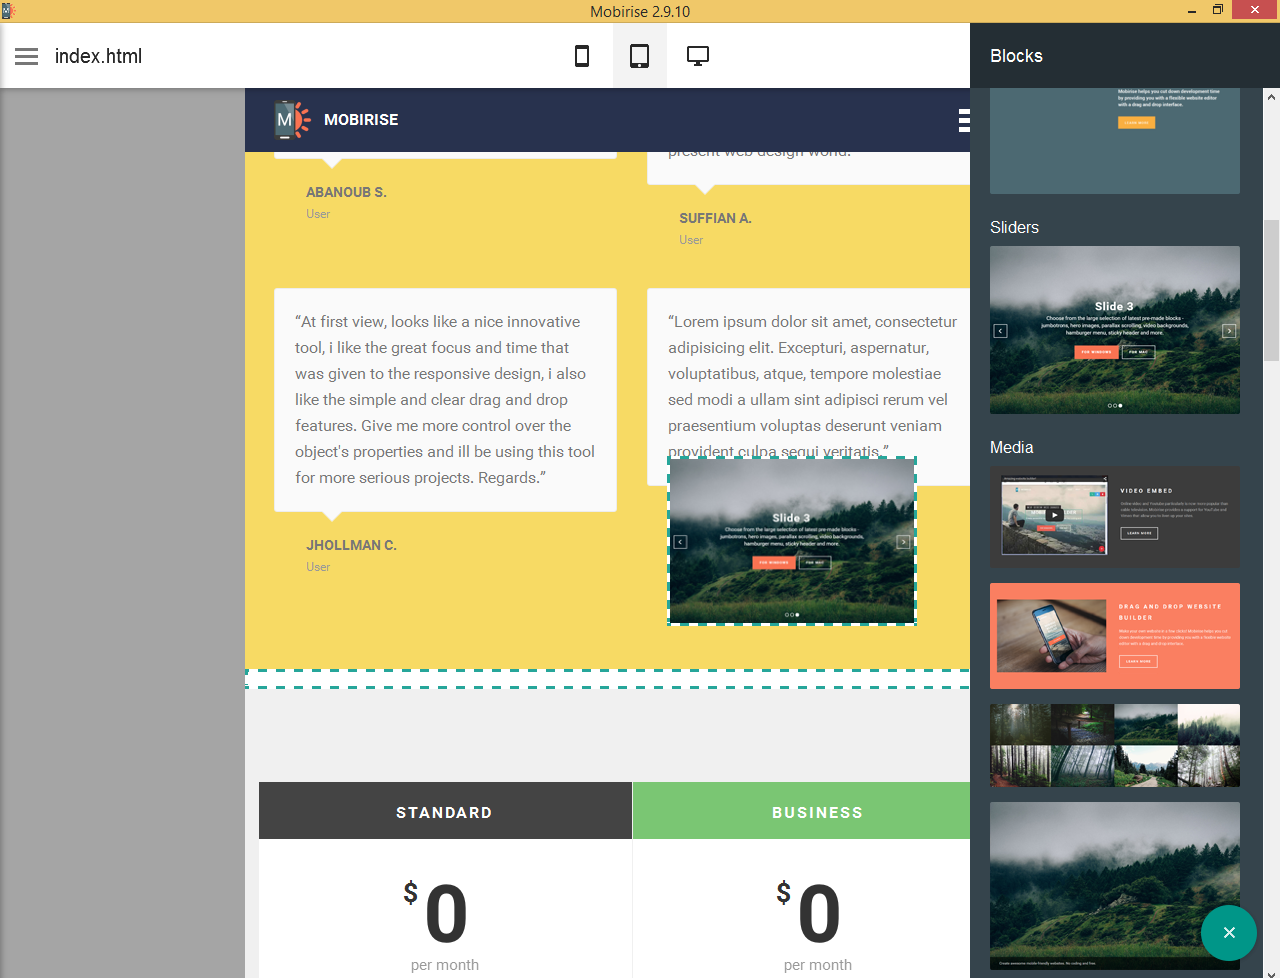The width and height of the screenshot is (1280, 978).
Task: Click the 'User' label under Jhollman C.
Action: [x=318, y=567]
